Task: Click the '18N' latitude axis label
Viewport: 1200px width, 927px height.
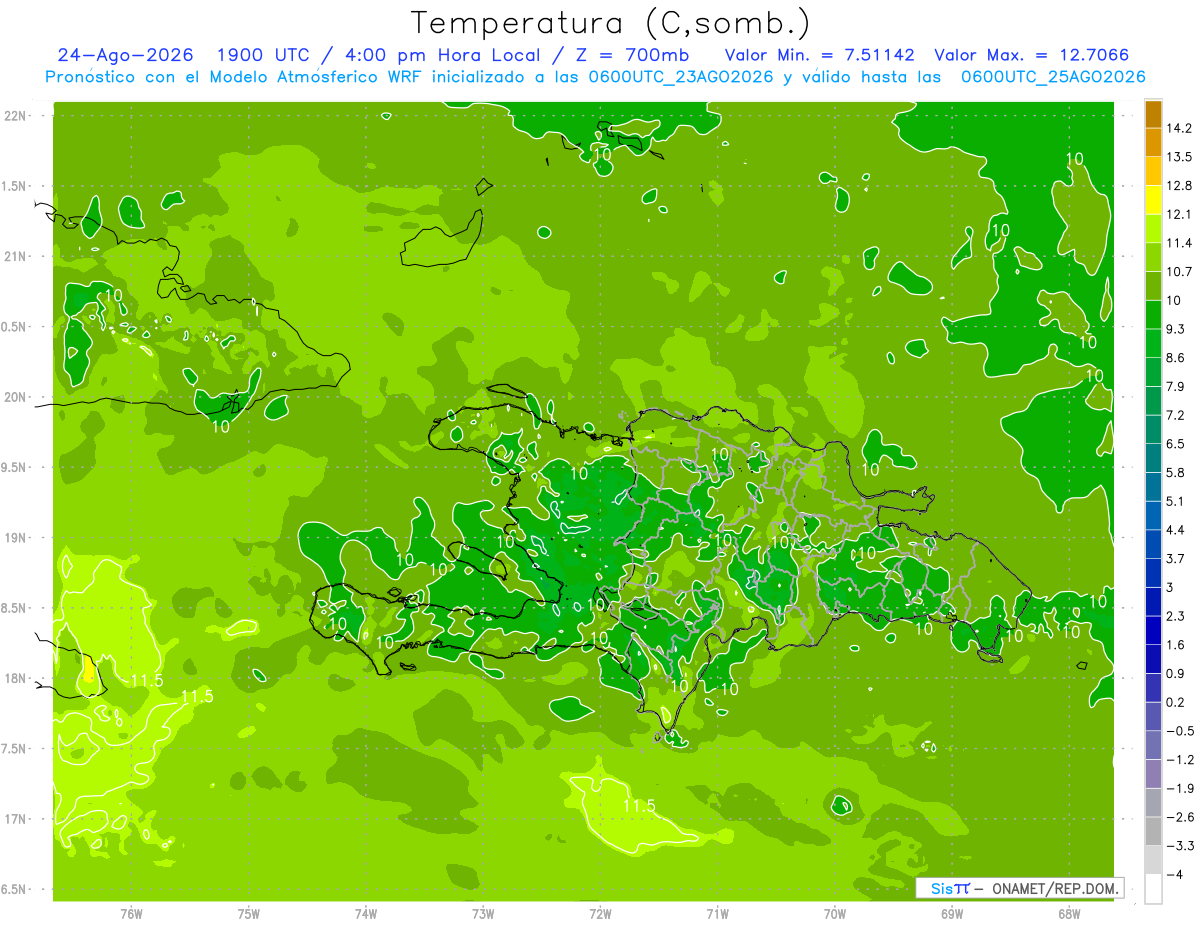Action: click(x=15, y=678)
